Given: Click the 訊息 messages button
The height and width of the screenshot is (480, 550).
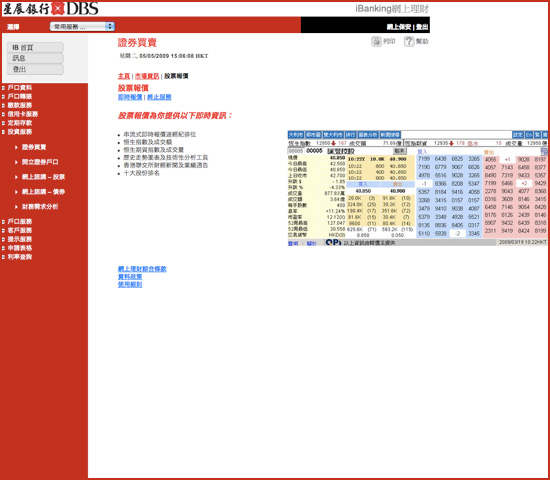Looking at the screenshot, I should tap(35, 58).
